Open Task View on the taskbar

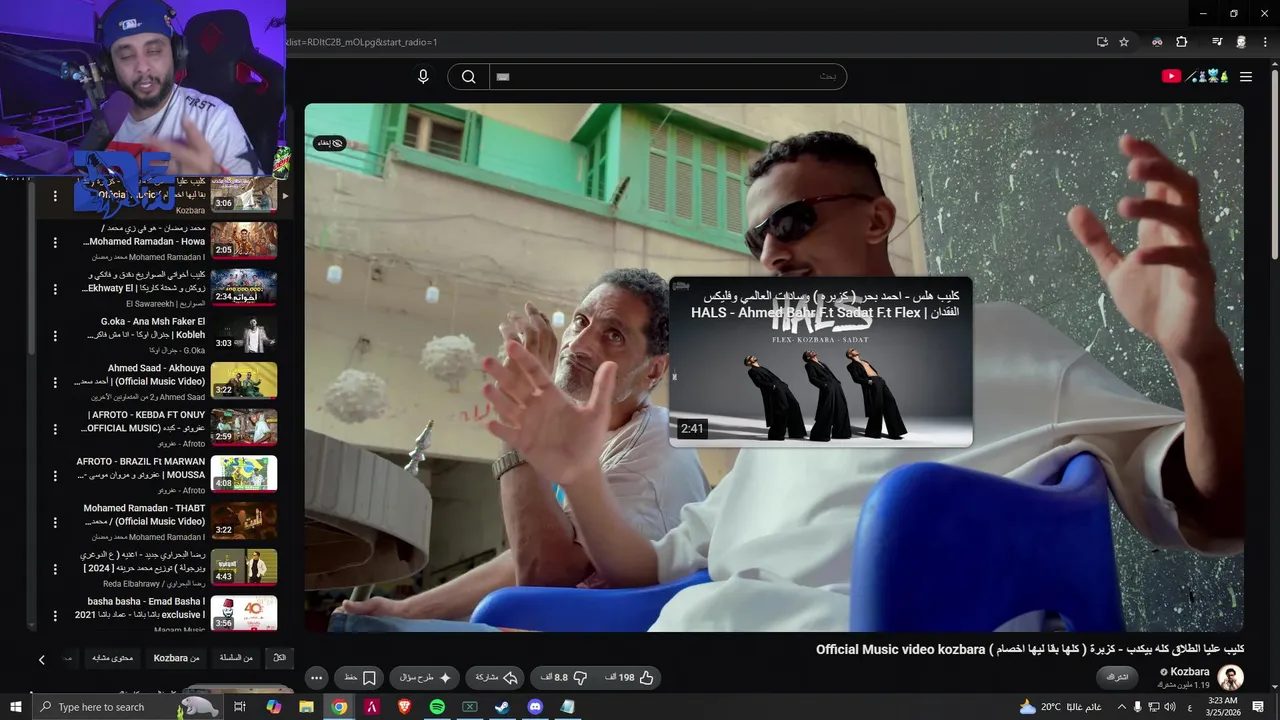[240, 707]
